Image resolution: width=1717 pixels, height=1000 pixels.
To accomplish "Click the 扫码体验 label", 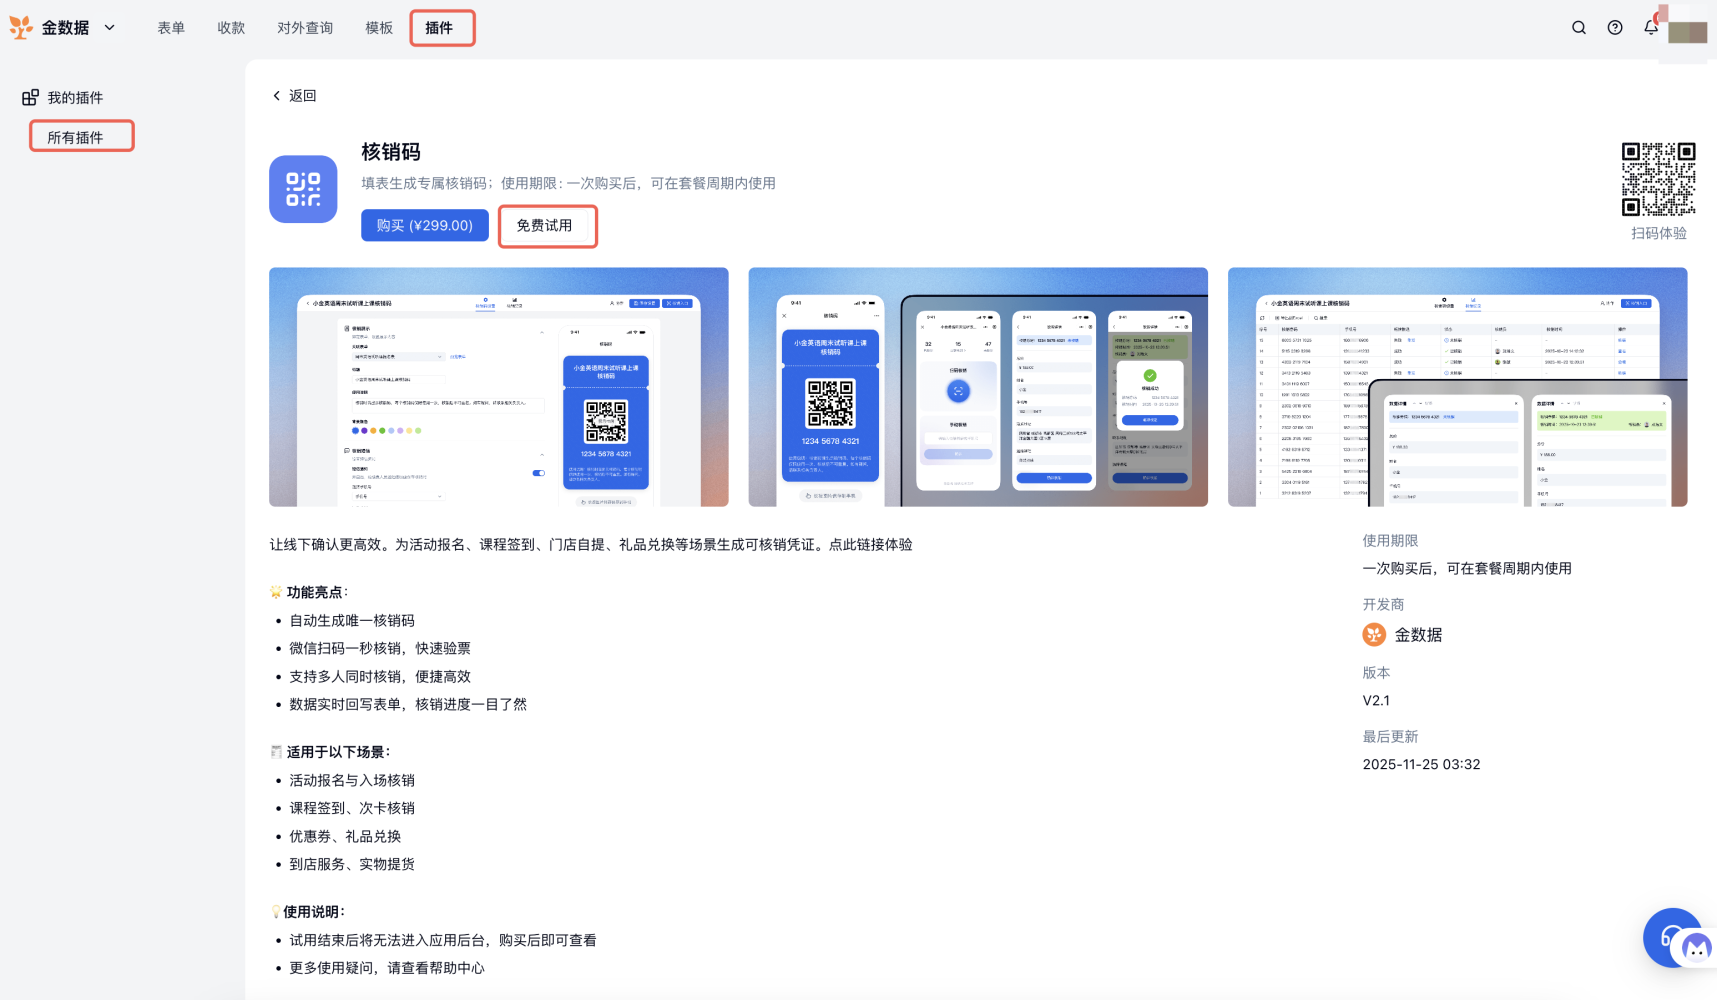I will click(x=1659, y=233).
